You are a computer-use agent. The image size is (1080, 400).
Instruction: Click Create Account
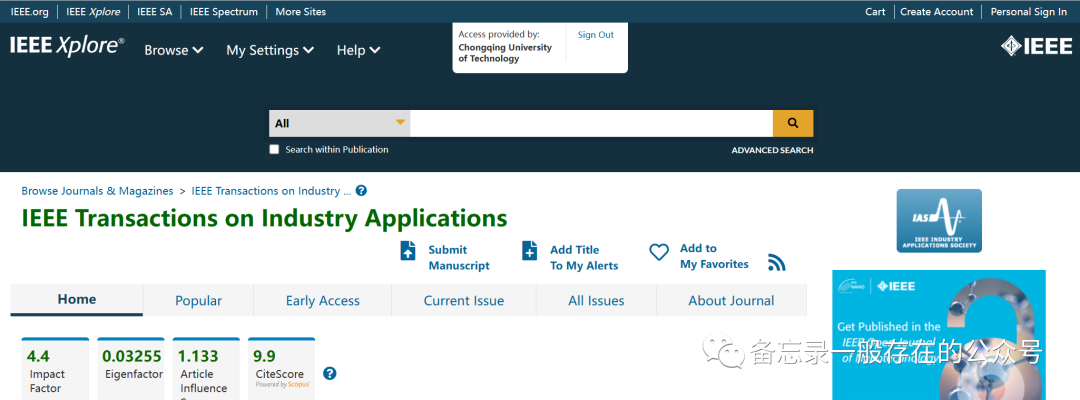tap(937, 12)
